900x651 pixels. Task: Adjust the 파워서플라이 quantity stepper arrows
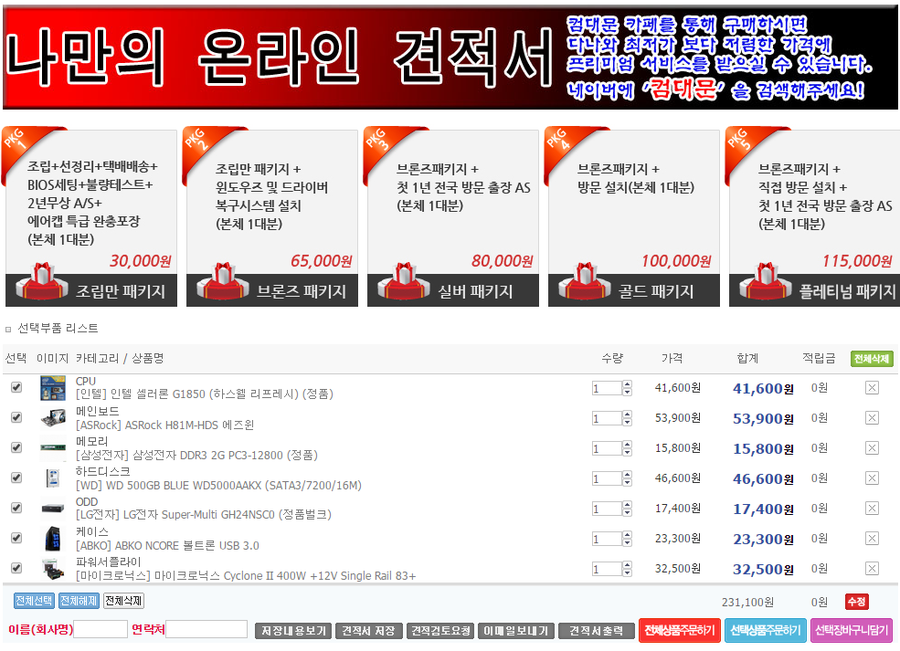[x=627, y=569]
